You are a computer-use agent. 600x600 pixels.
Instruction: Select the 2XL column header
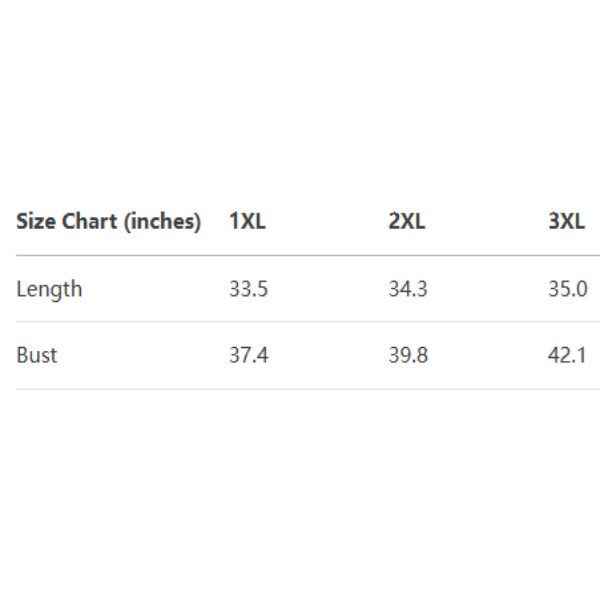407,221
